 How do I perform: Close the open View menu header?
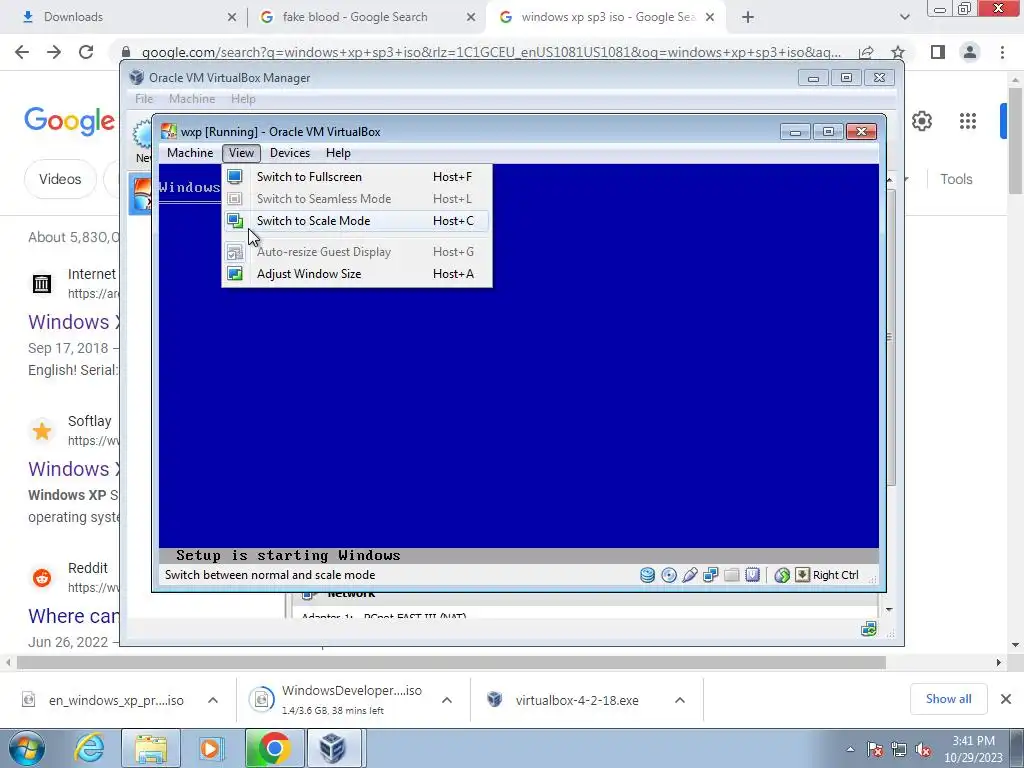[241, 153]
